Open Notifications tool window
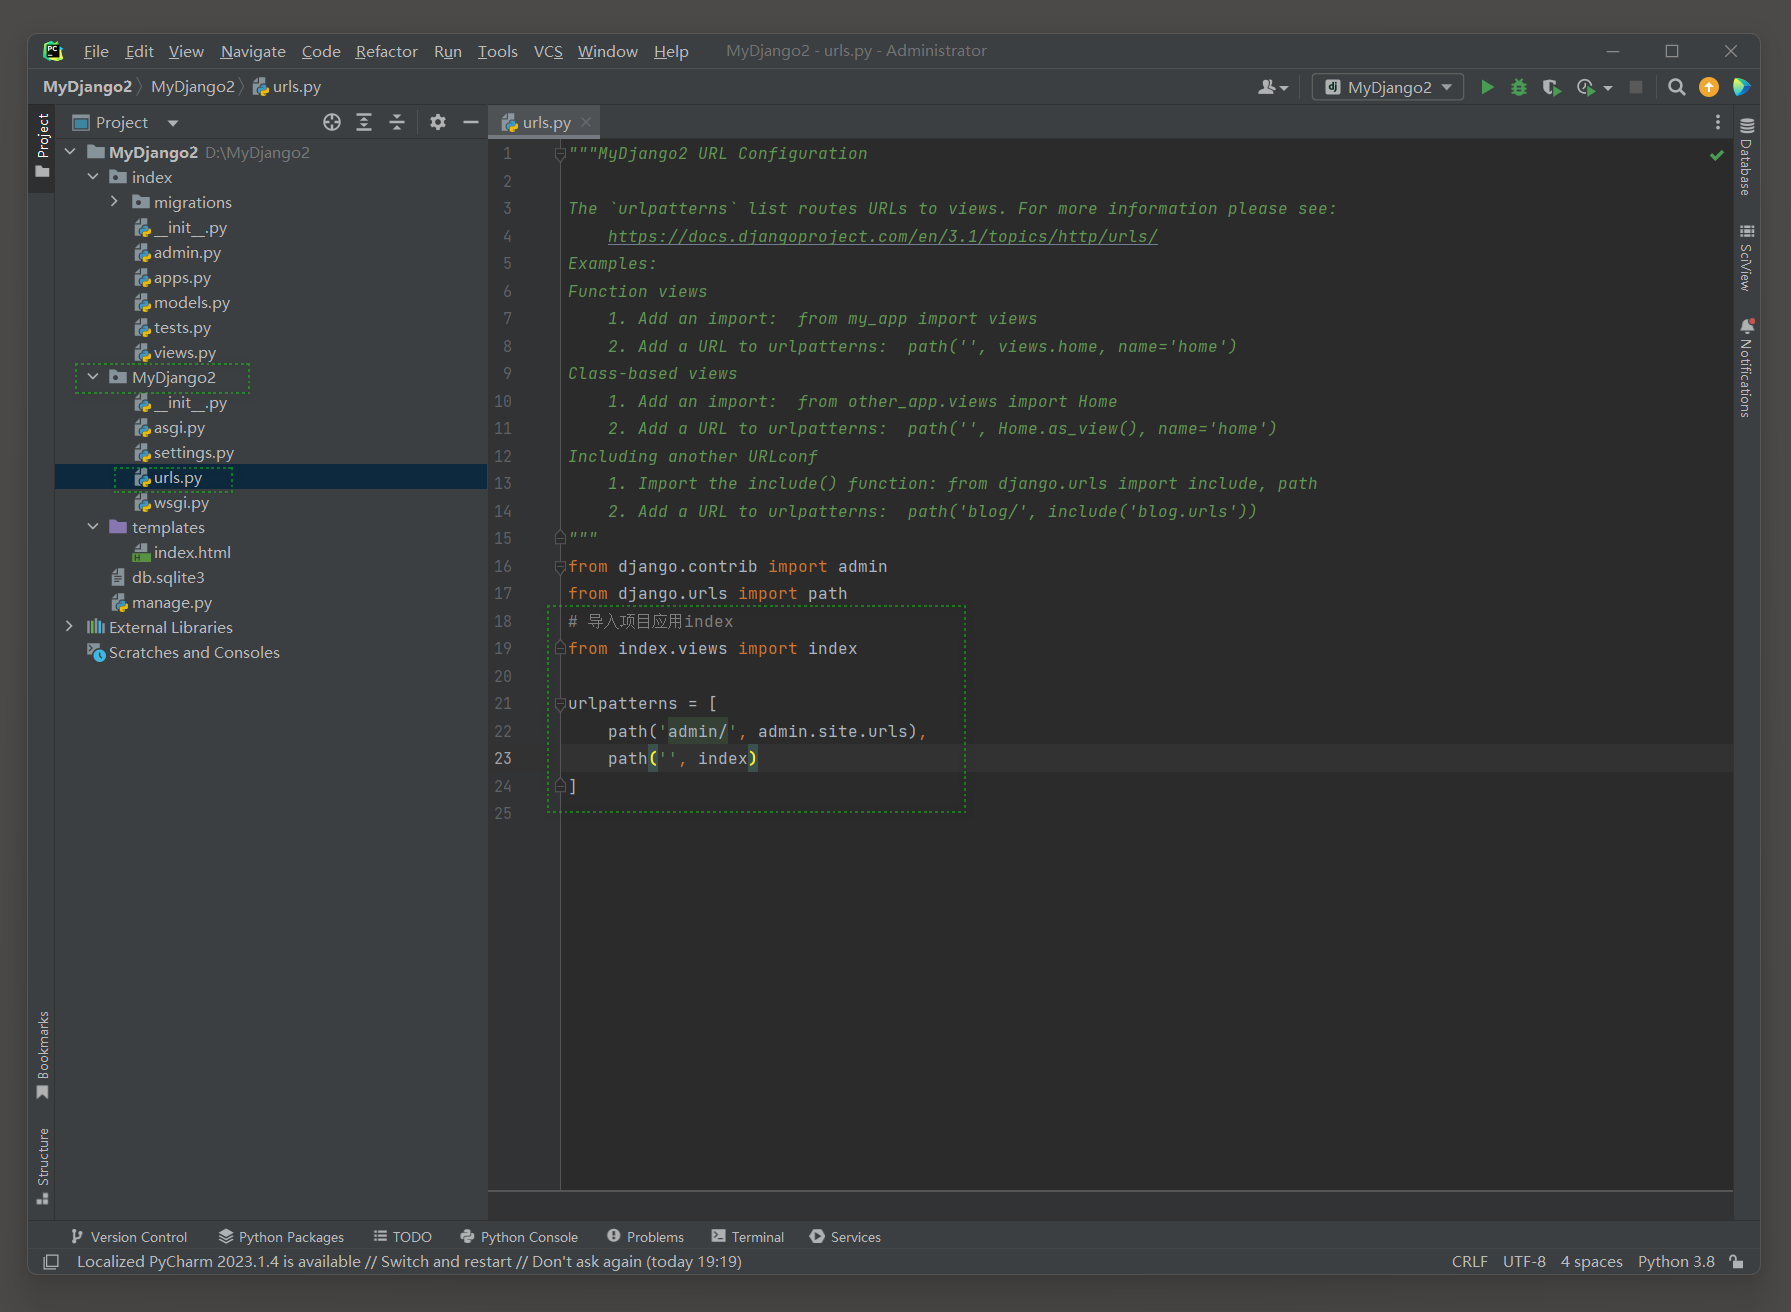Viewport: 1791px width, 1312px height. pos(1746,367)
